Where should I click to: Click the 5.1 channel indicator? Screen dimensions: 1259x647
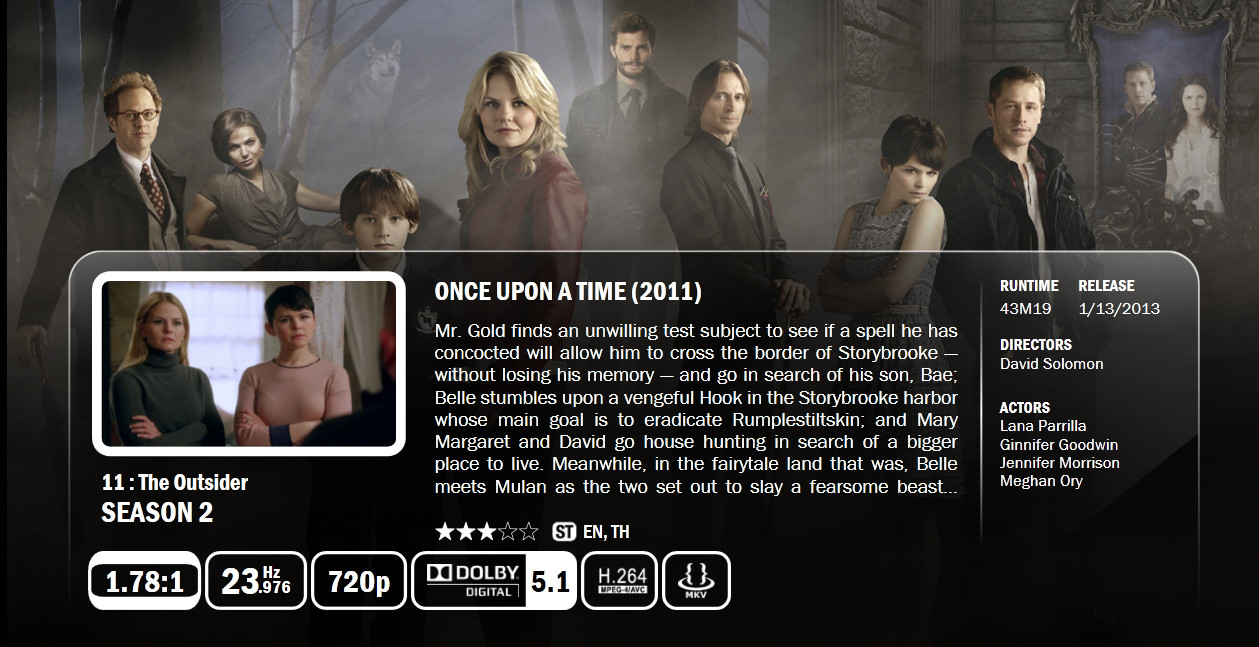coord(551,580)
